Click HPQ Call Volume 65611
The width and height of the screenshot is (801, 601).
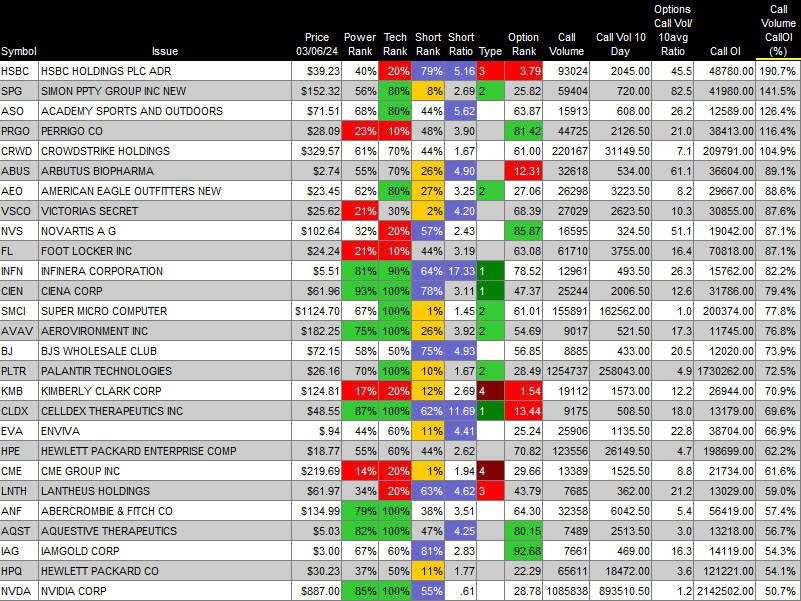tap(567, 570)
